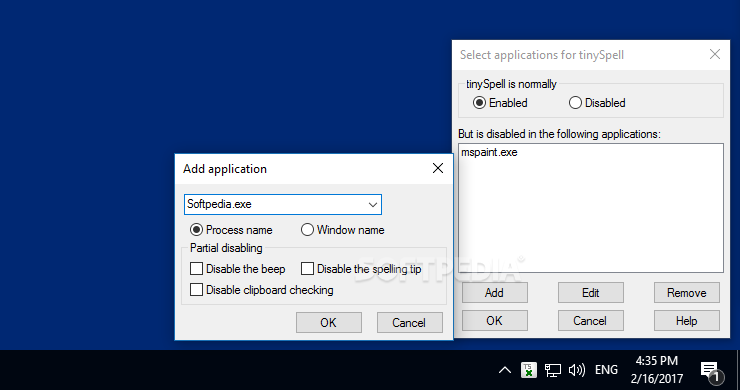Close the Select applications for tinySpell window
This screenshot has height=390, width=740.
715,54
